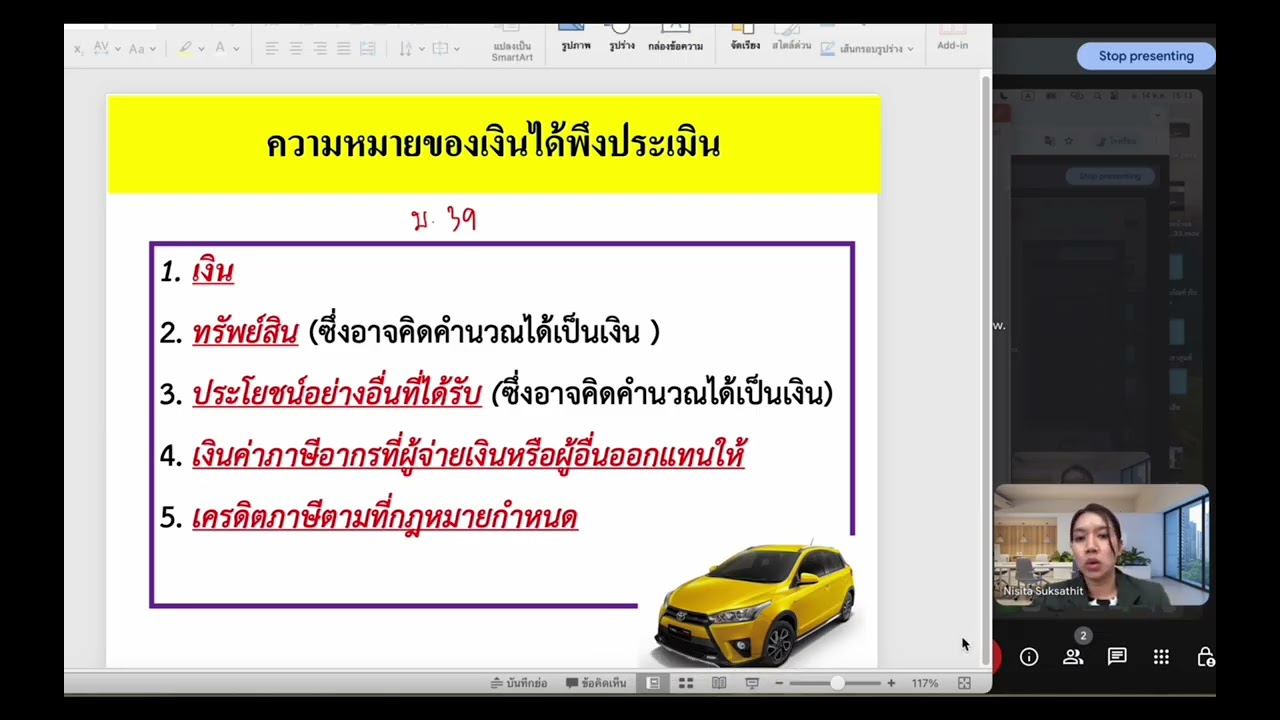The height and width of the screenshot is (720, 1280).
Task: Click the underlined word เงิน in item 1
Action: [213, 271]
